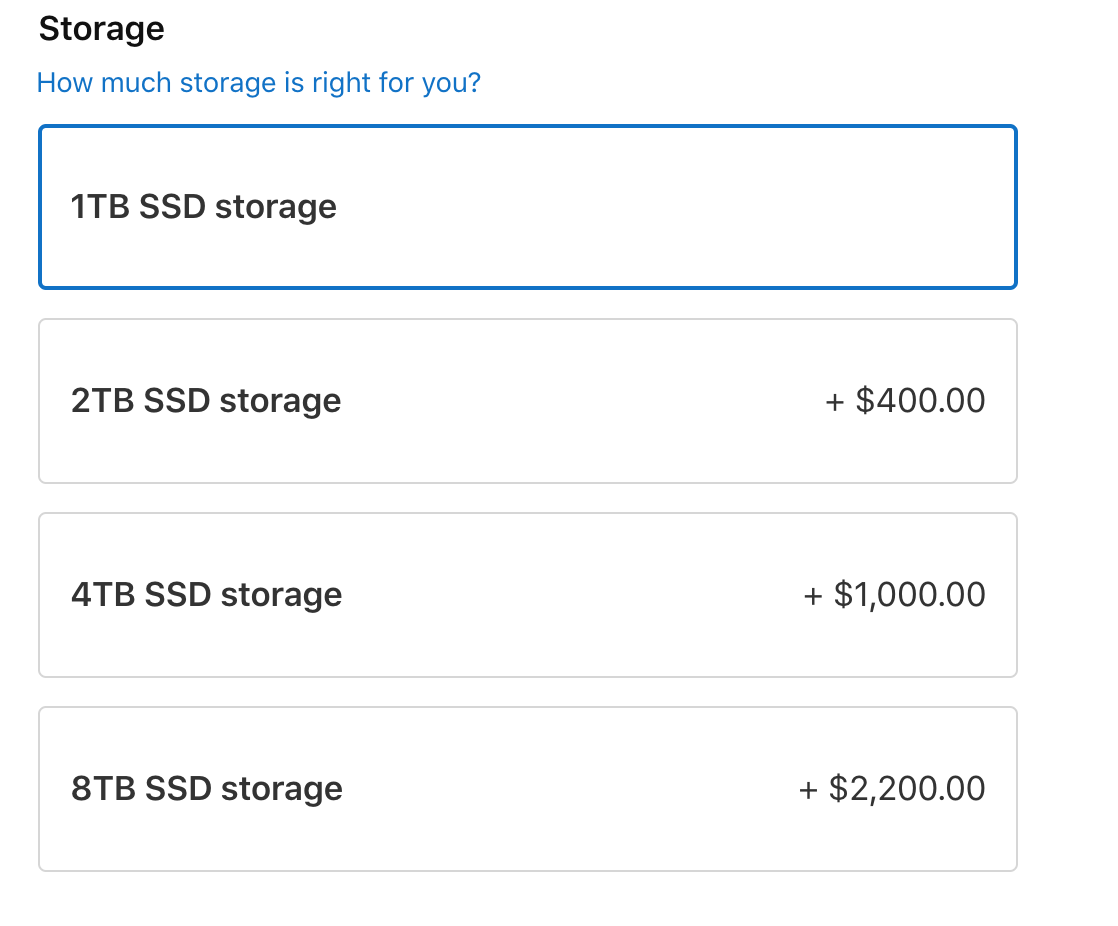Click the + $1,000.00 price
This screenshot has width=1118, height=926.
click(894, 595)
